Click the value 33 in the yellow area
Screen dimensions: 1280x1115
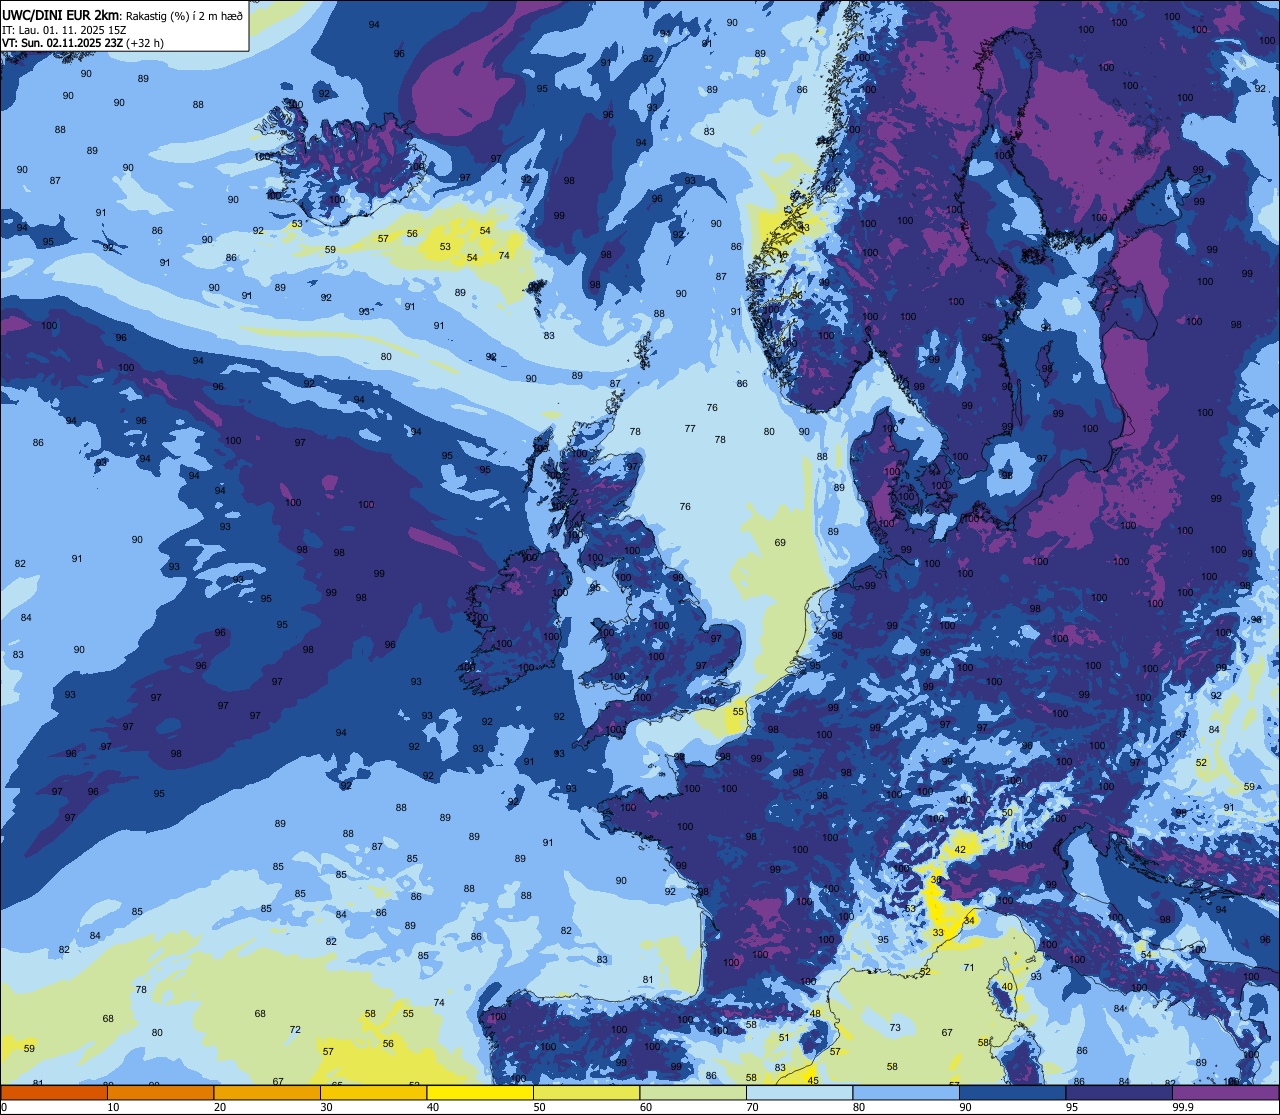(938, 932)
